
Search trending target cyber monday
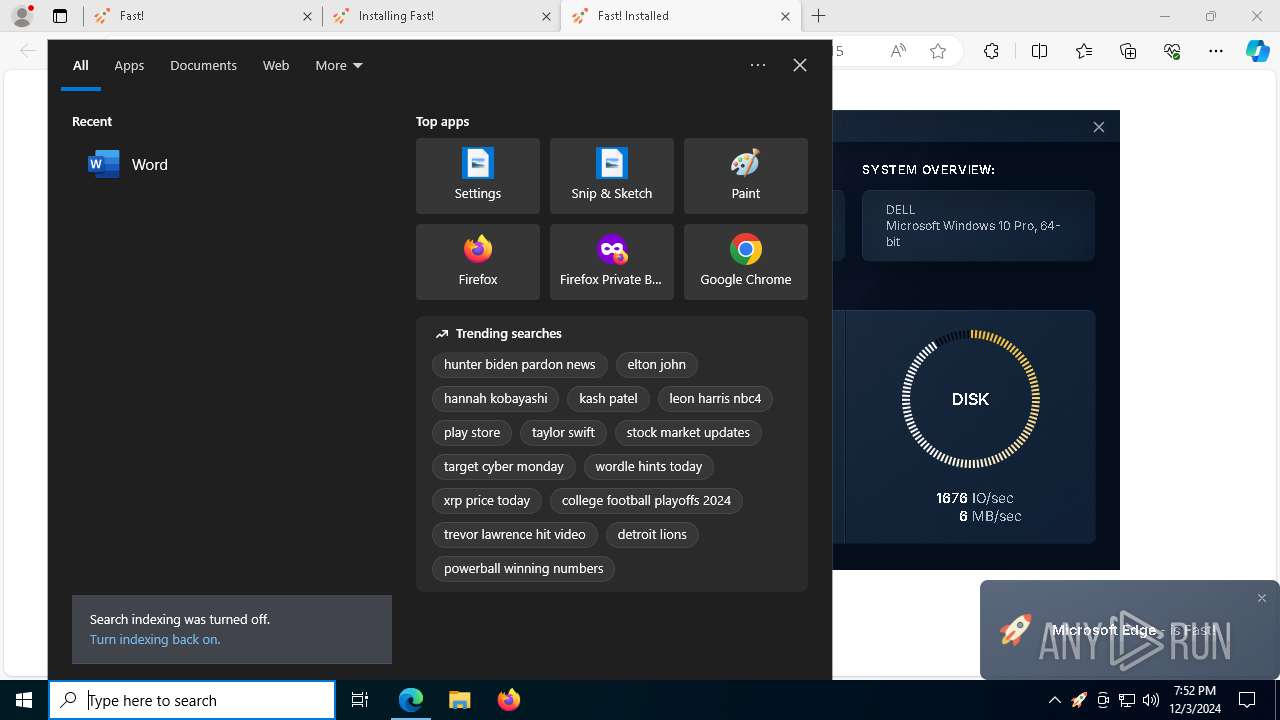[x=504, y=467]
